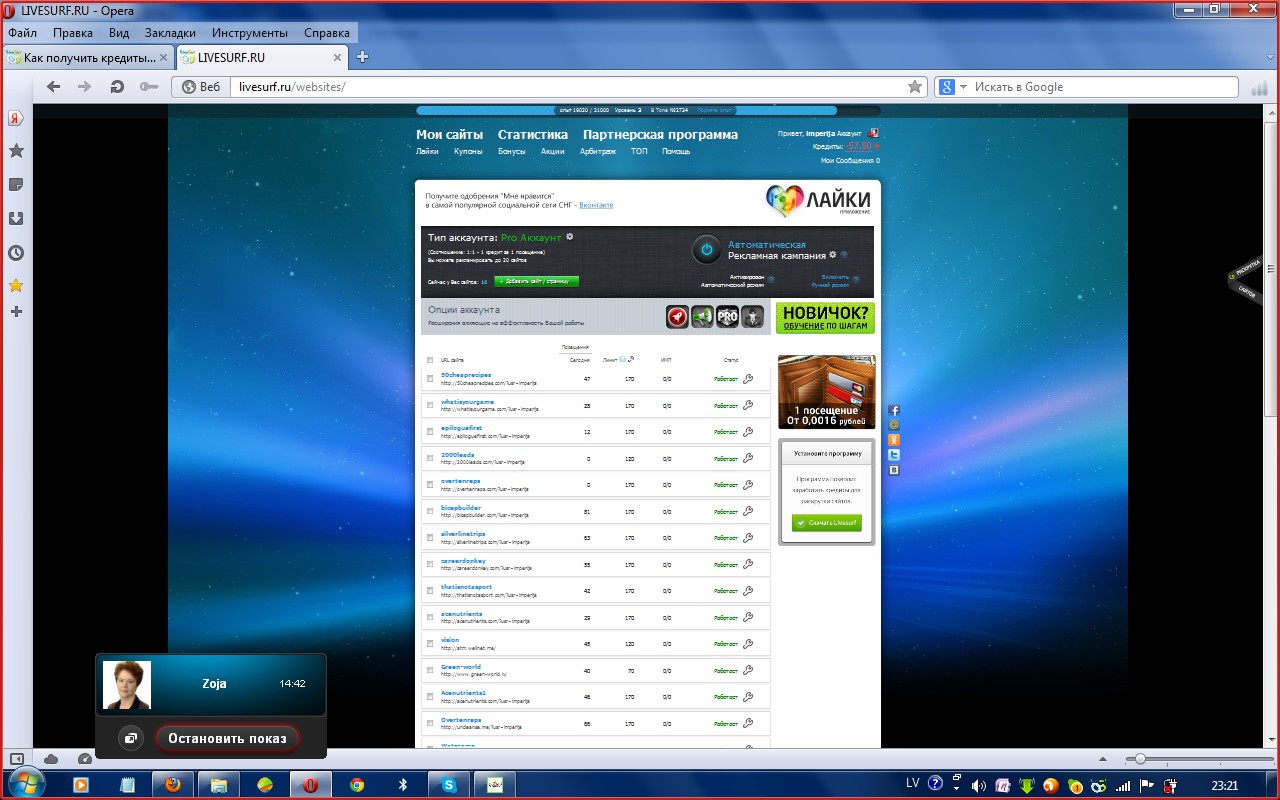Bookmark the page with the address bar star

point(914,87)
